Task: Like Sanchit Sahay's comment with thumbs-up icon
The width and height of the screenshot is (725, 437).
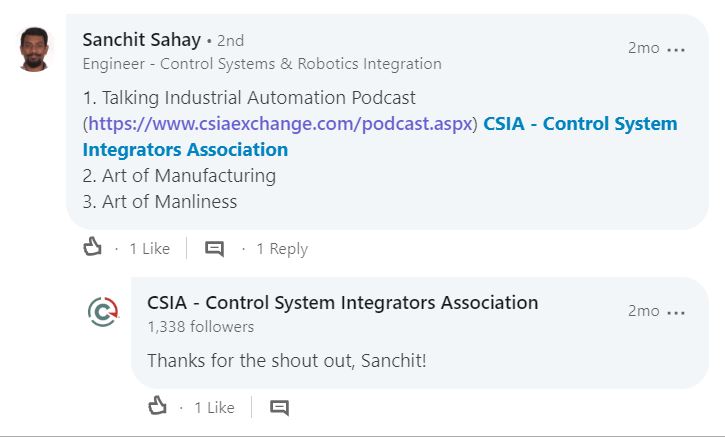Action: click(x=93, y=248)
